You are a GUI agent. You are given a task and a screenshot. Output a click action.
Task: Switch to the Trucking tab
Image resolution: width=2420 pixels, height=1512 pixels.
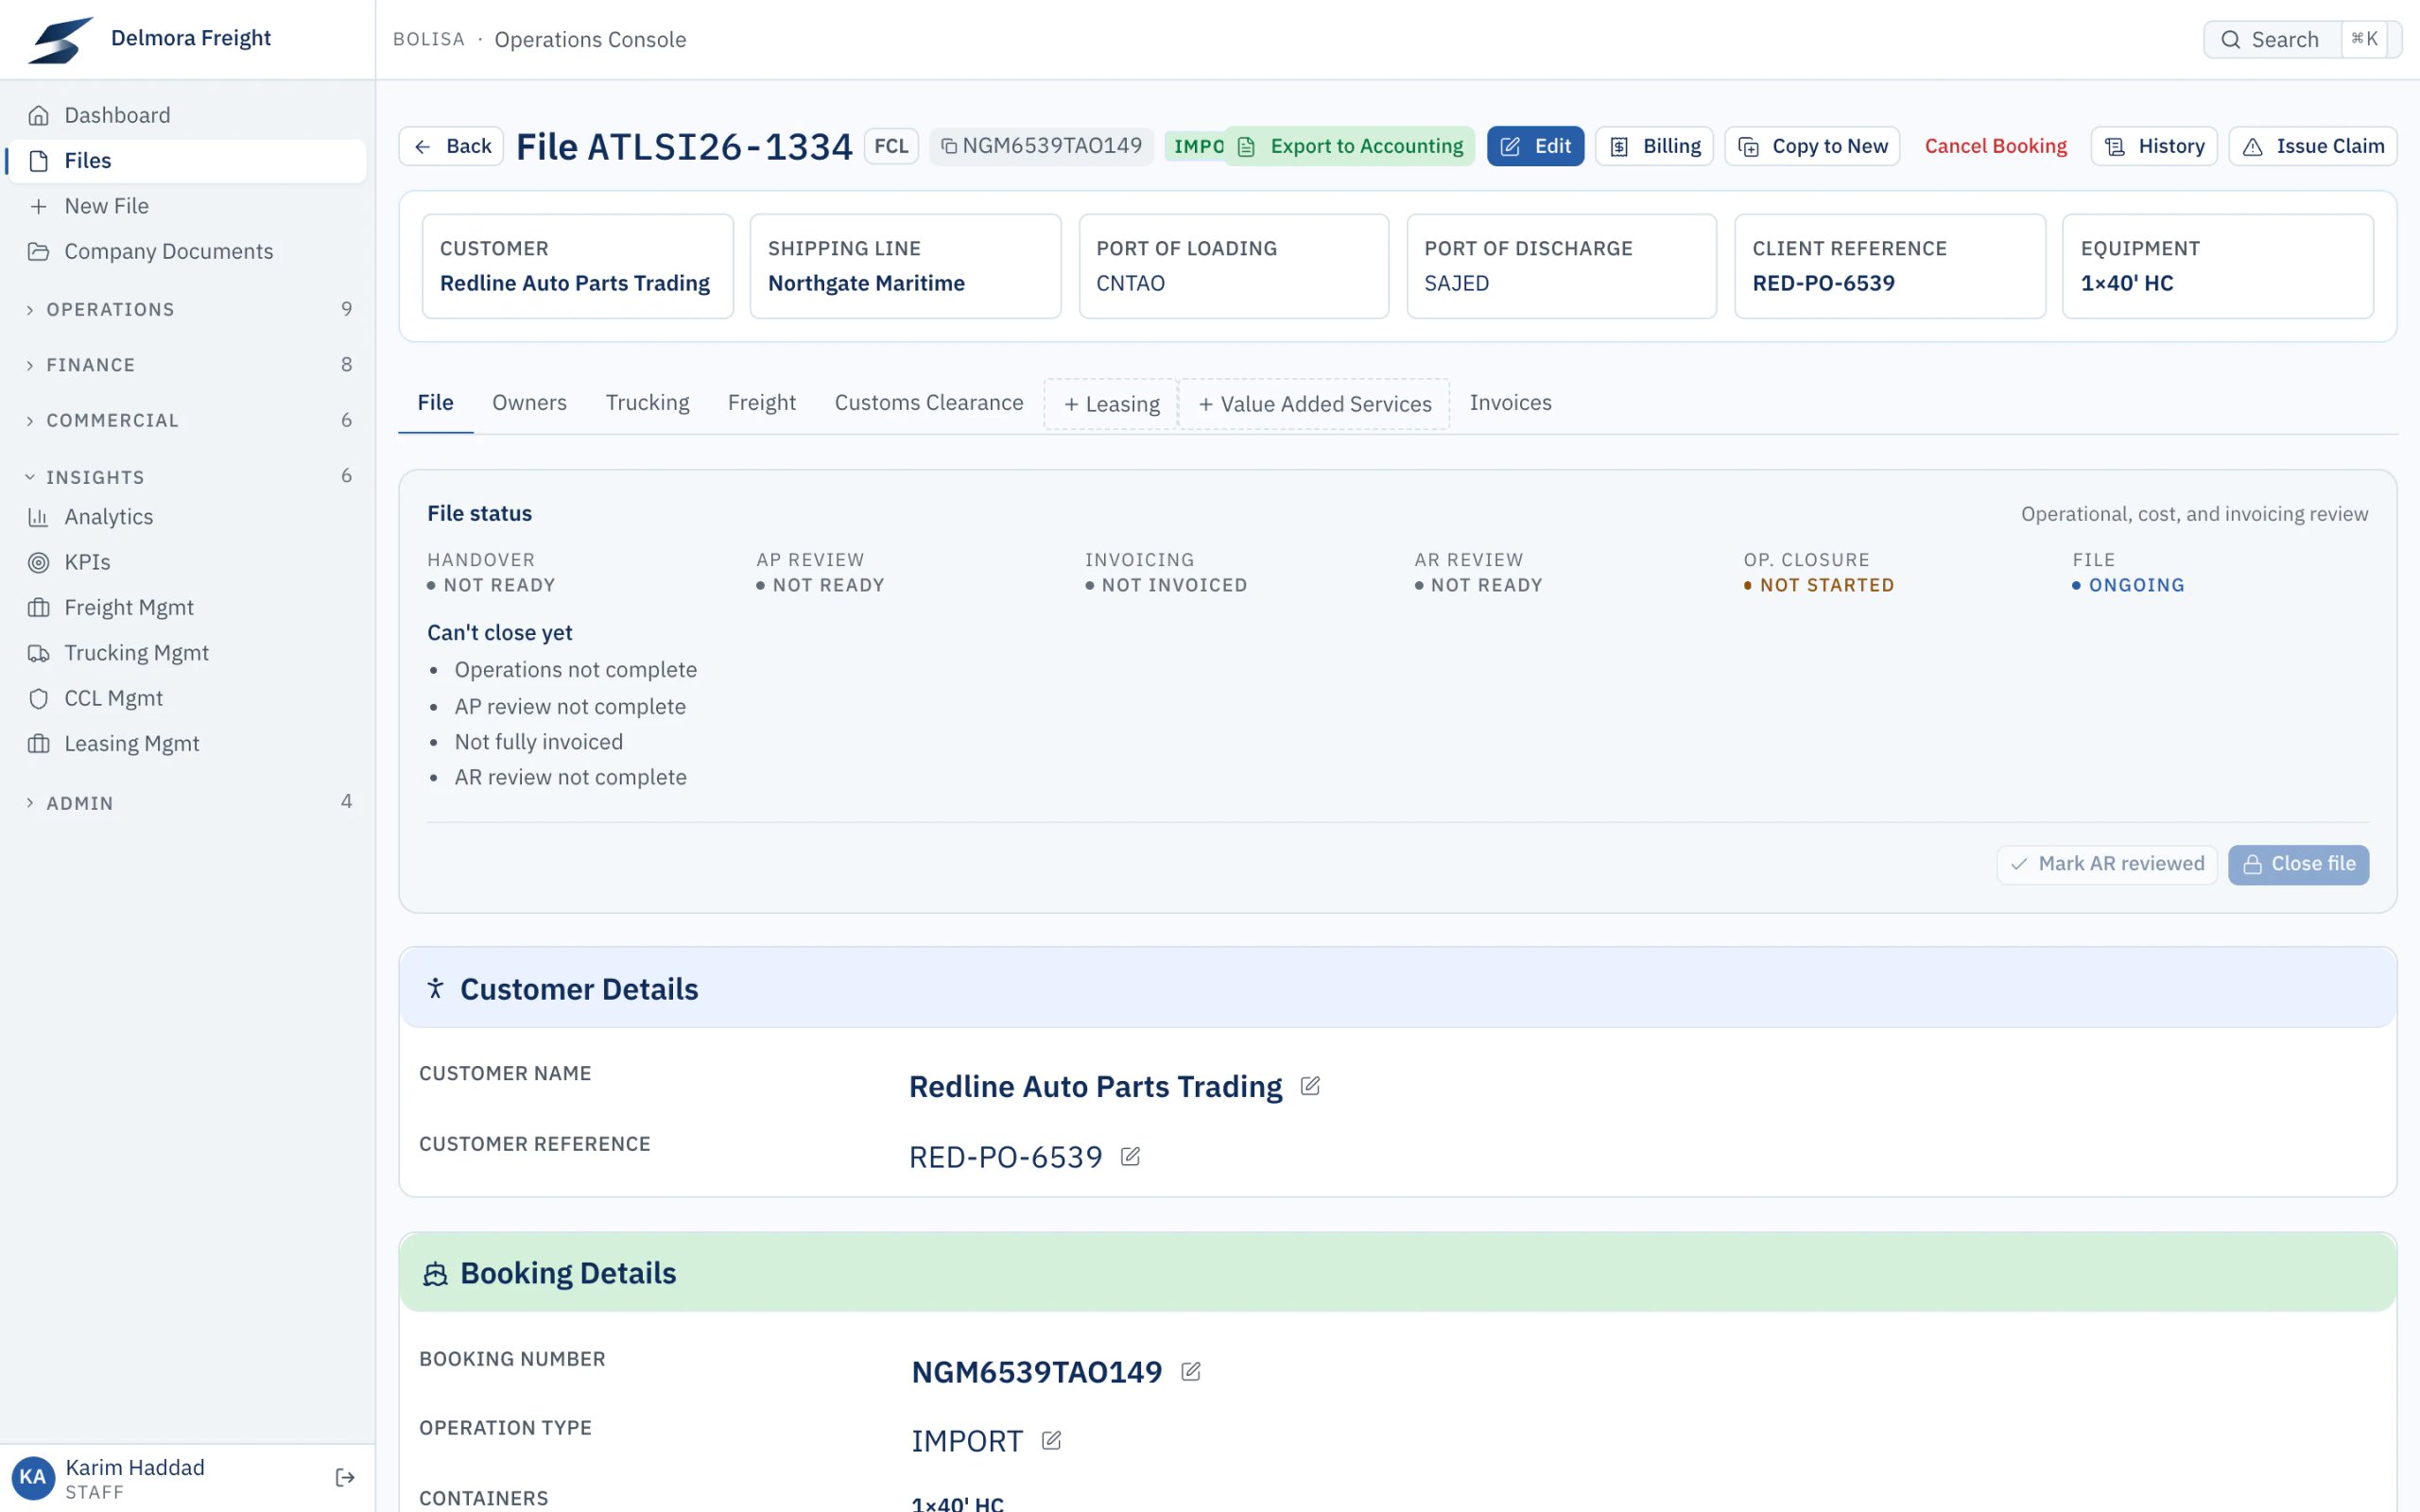pyautogui.click(x=647, y=403)
